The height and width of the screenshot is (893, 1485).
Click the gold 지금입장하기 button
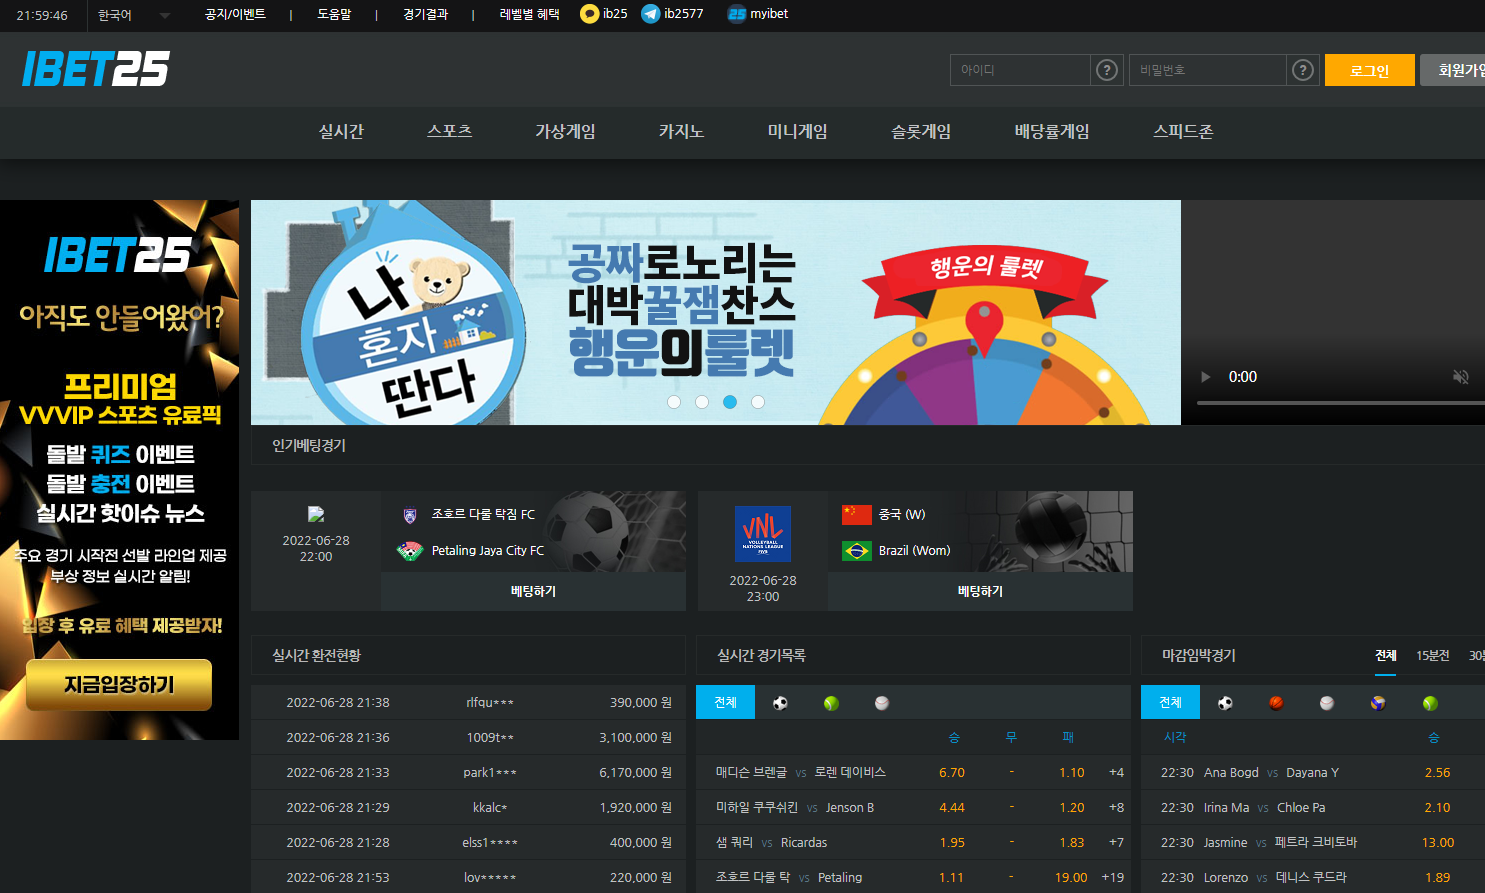pyautogui.click(x=119, y=685)
